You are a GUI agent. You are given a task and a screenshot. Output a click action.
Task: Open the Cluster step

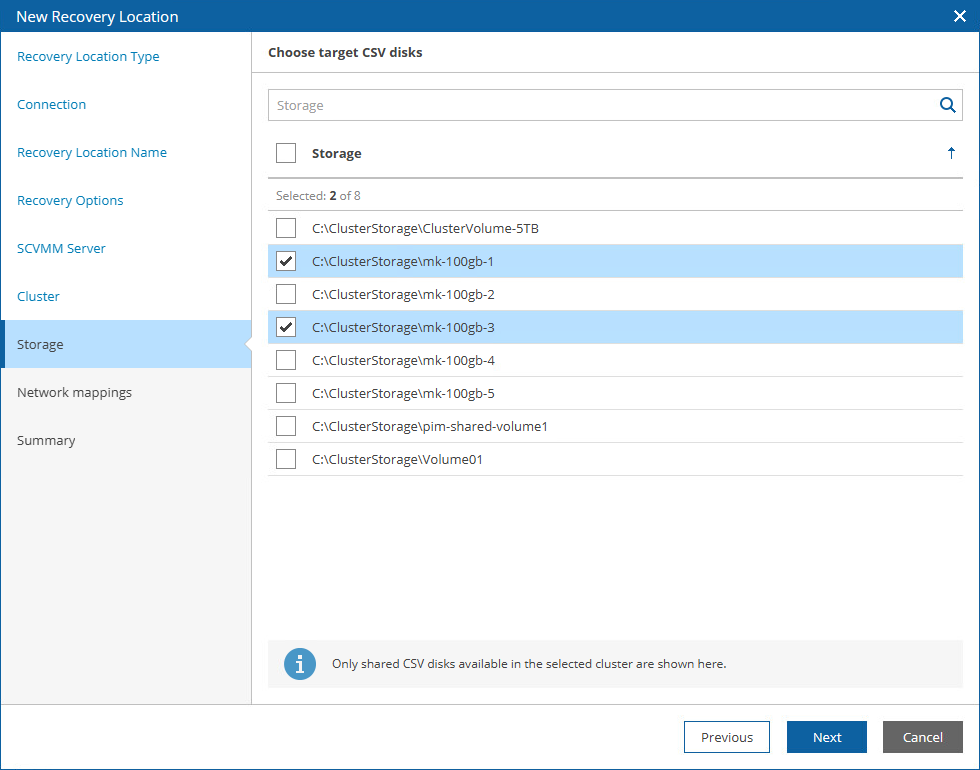click(x=38, y=297)
